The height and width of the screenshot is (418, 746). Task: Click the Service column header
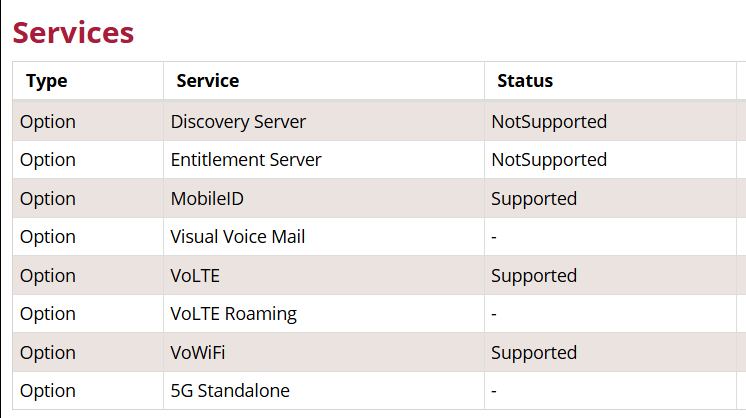point(208,81)
